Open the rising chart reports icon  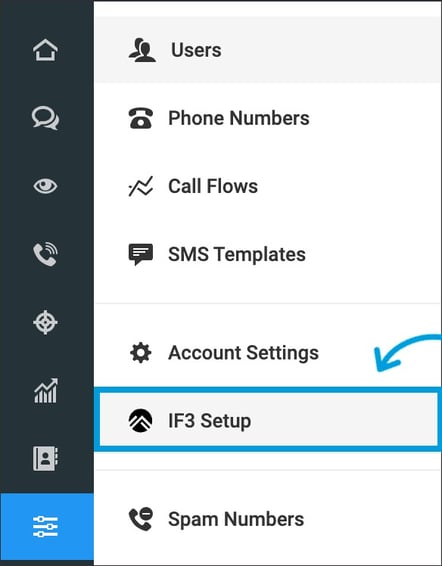(x=45, y=391)
